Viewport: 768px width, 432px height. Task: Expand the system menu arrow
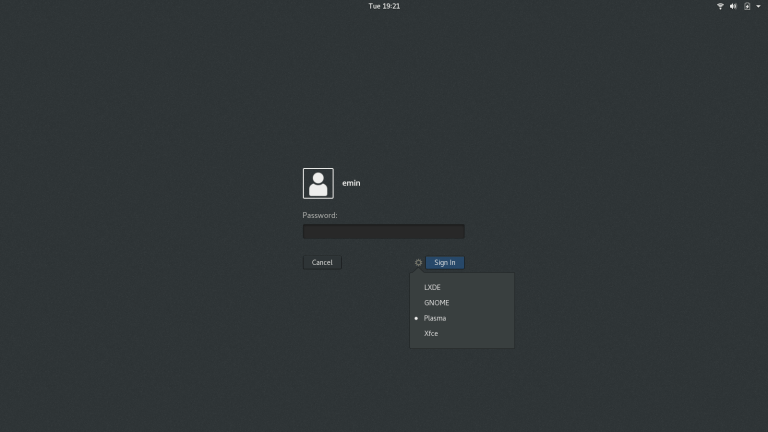pyautogui.click(x=758, y=6)
